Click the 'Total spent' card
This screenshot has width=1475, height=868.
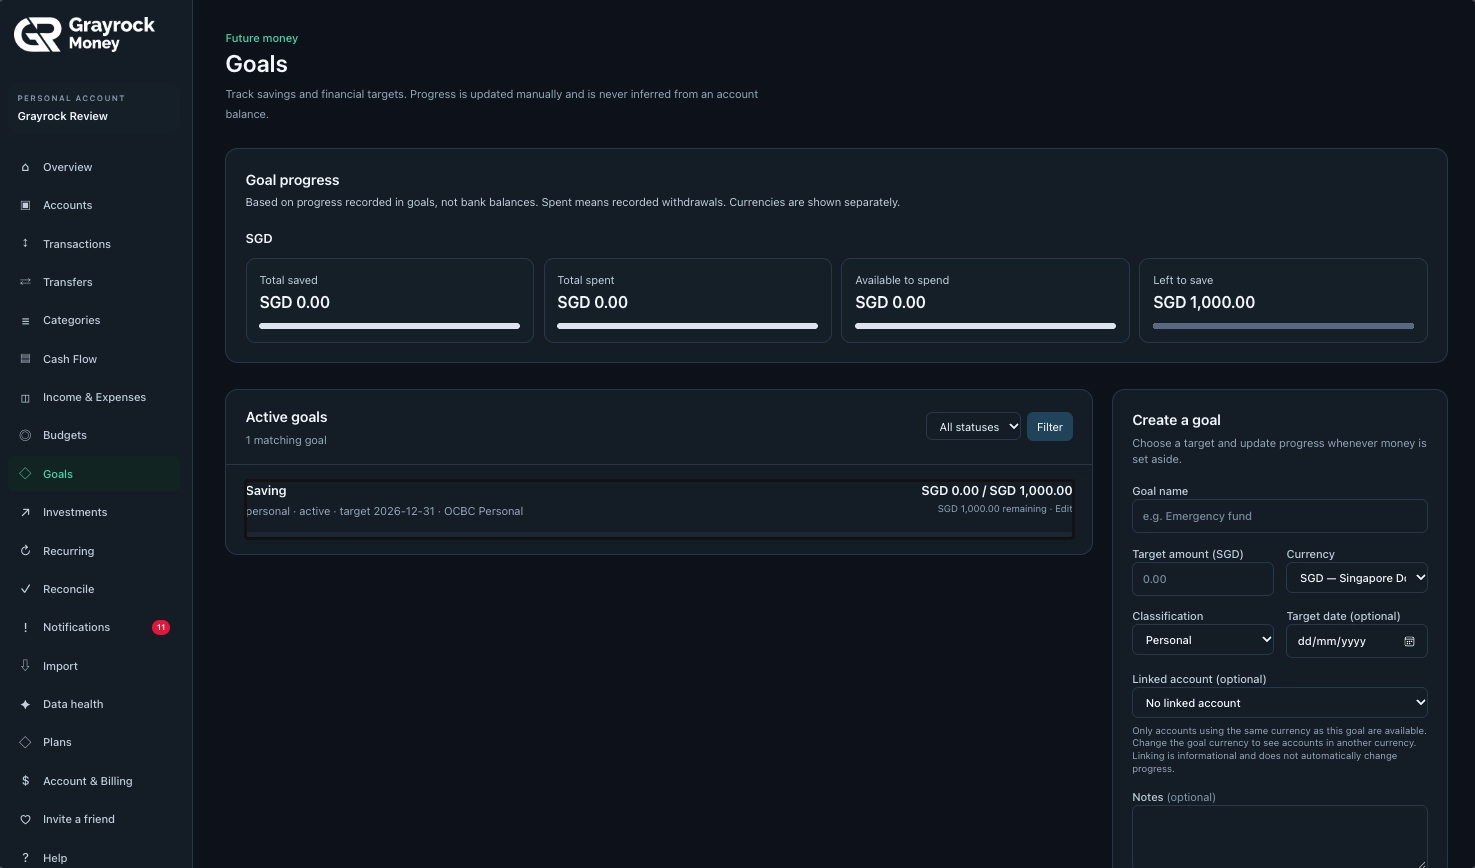tap(687, 301)
